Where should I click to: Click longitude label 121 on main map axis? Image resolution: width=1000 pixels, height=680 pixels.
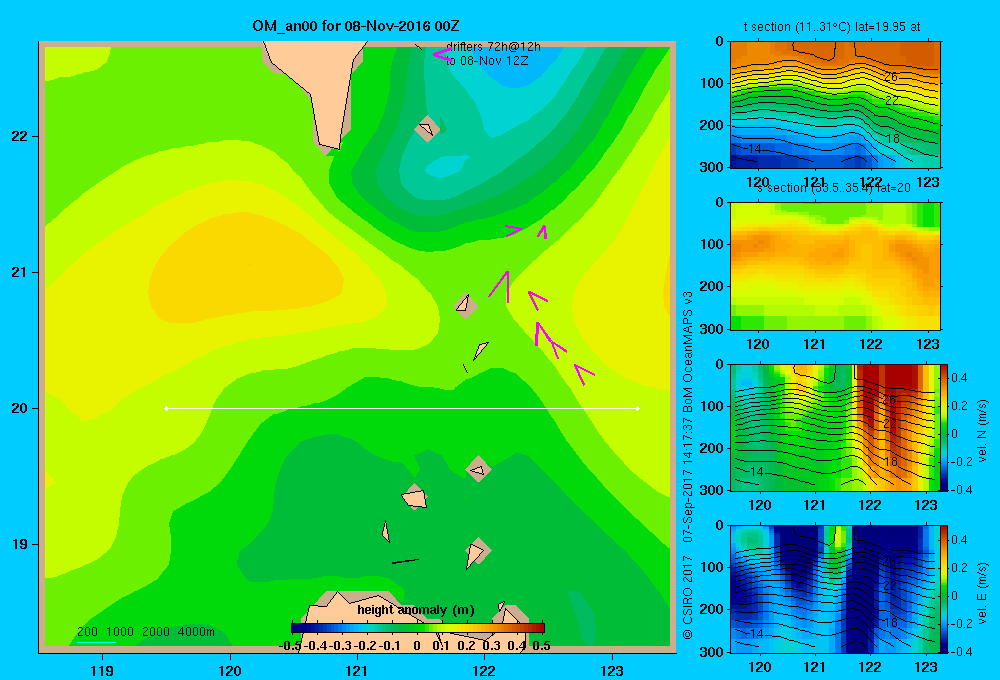[357, 670]
